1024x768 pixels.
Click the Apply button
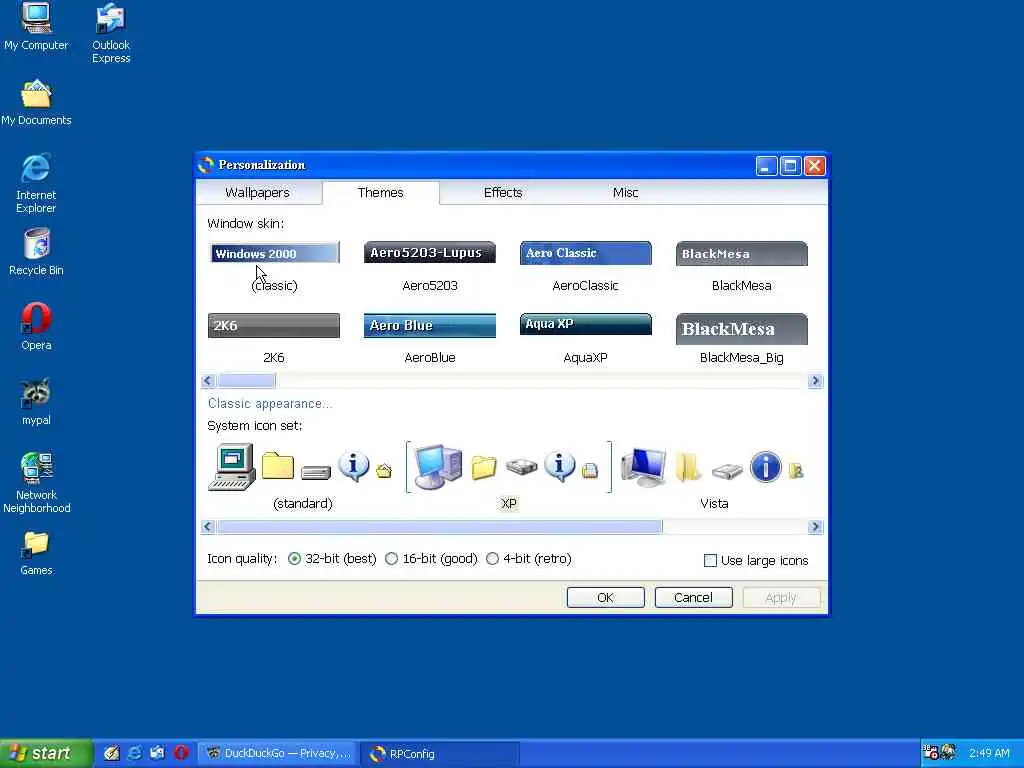pyautogui.click(x=781, y=598)
